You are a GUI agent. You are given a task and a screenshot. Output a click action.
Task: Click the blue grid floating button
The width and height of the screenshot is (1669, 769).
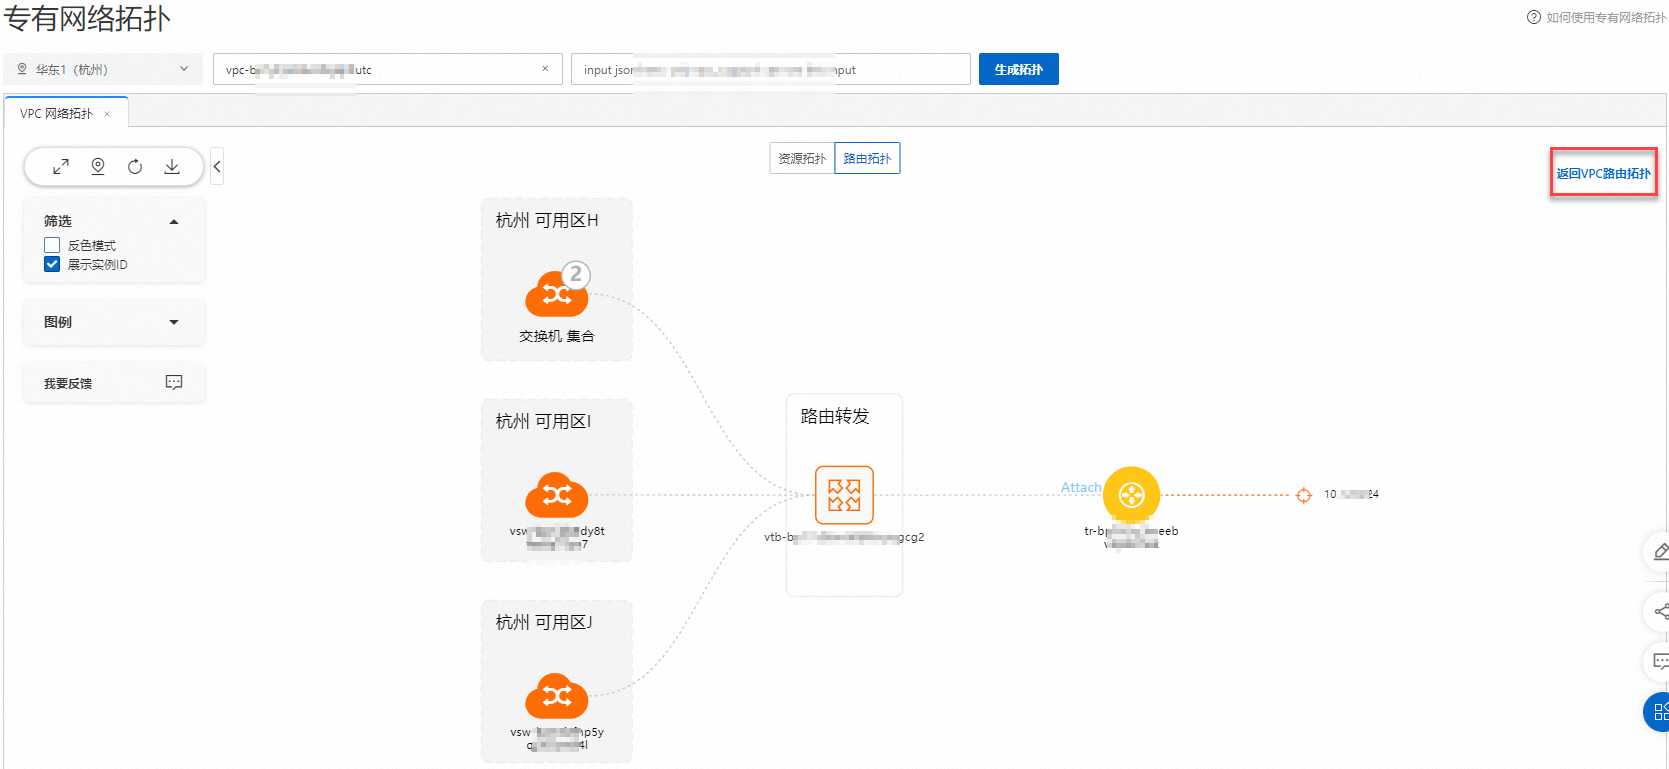pyautogui.click(x=1658, y=712)
